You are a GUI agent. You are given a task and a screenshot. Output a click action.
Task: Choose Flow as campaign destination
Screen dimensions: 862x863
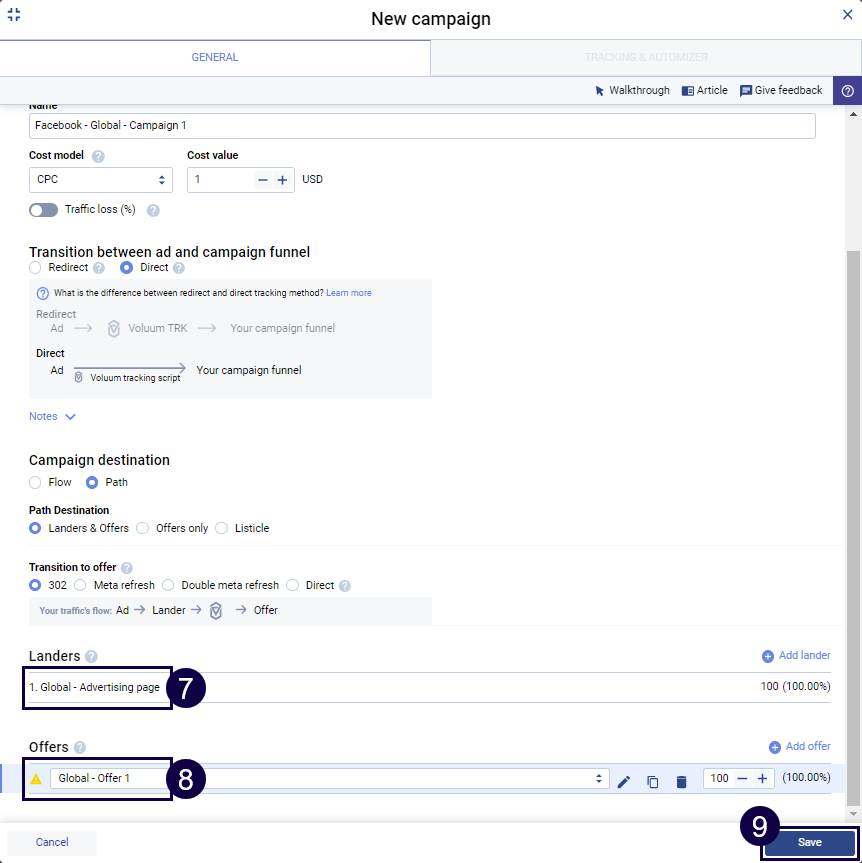pos(36,482)
